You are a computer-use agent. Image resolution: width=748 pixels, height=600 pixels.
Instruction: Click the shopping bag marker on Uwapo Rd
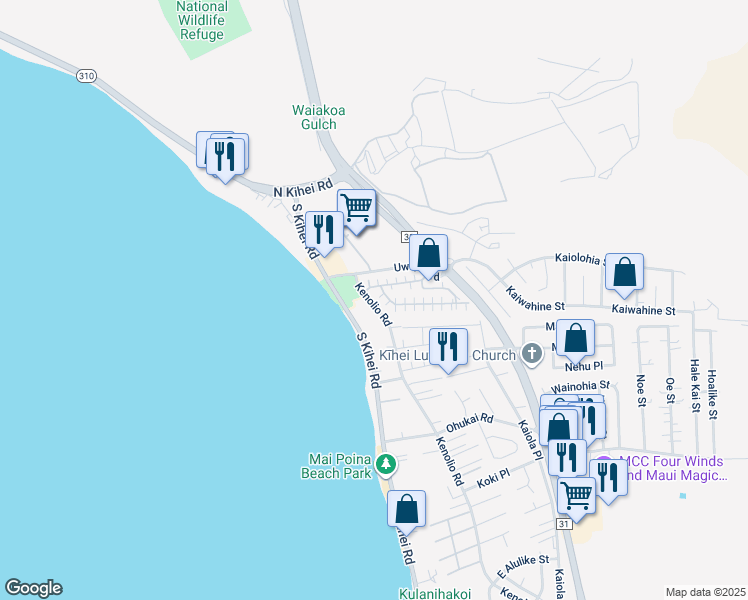pyautogui.click(x=428, y=254)
